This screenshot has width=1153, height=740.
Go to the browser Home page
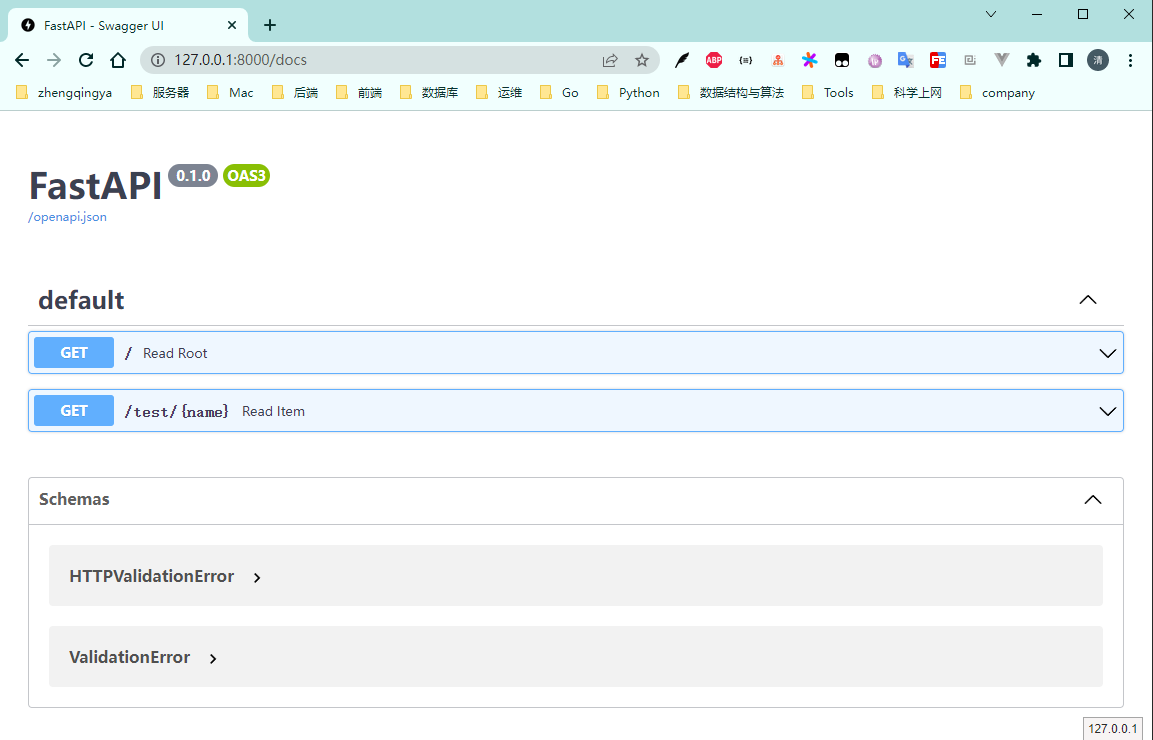[118, 60]
